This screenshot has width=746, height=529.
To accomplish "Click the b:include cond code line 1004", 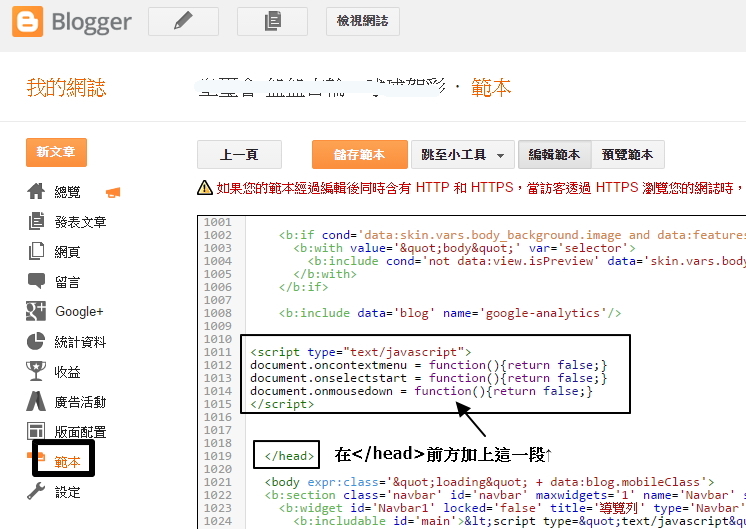I will [527, 261].
